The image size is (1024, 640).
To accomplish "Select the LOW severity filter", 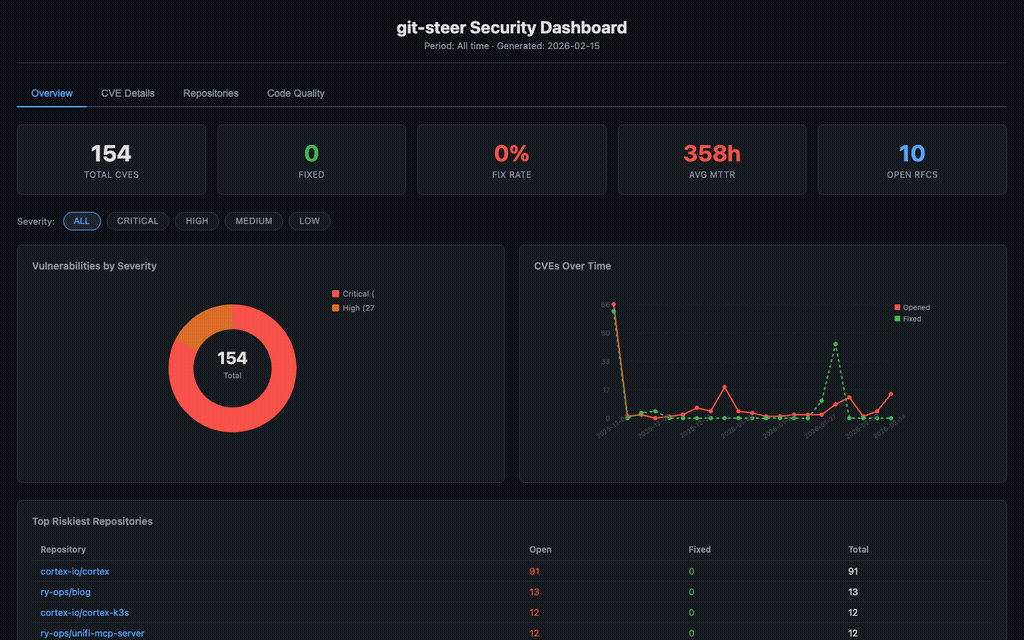I will [x=309, y=221].
